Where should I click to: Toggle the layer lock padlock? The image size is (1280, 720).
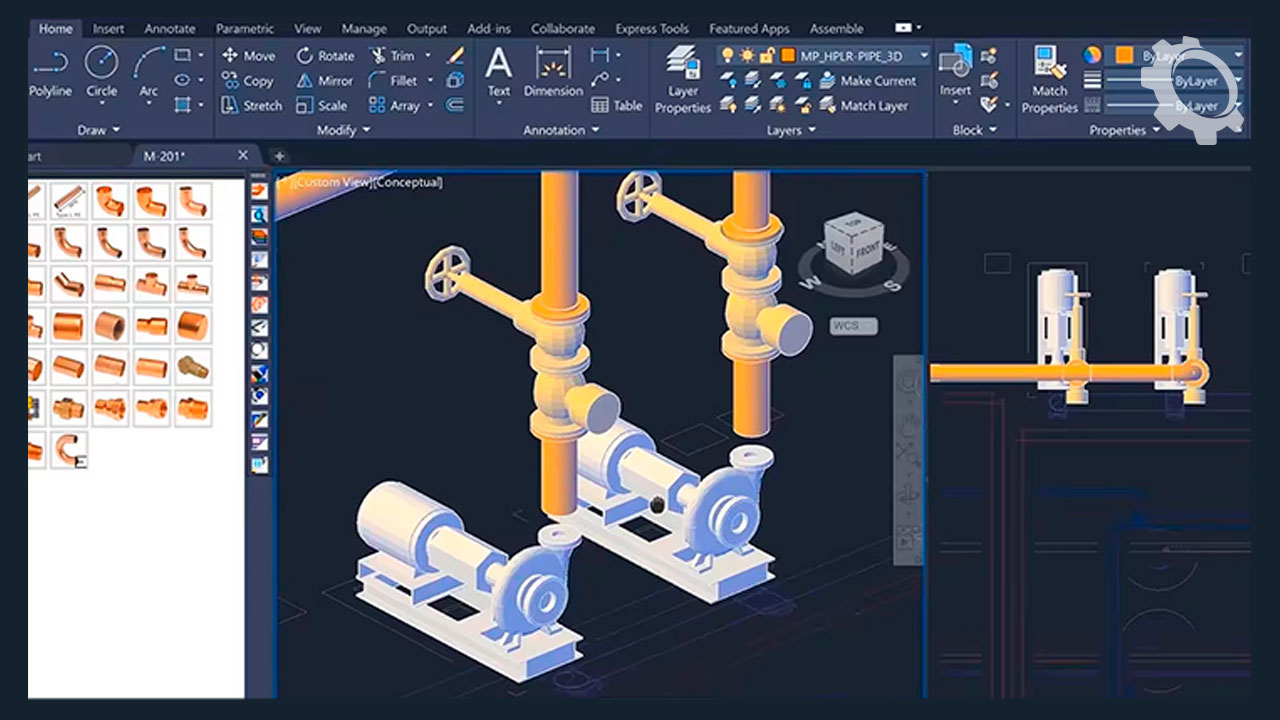767,55
